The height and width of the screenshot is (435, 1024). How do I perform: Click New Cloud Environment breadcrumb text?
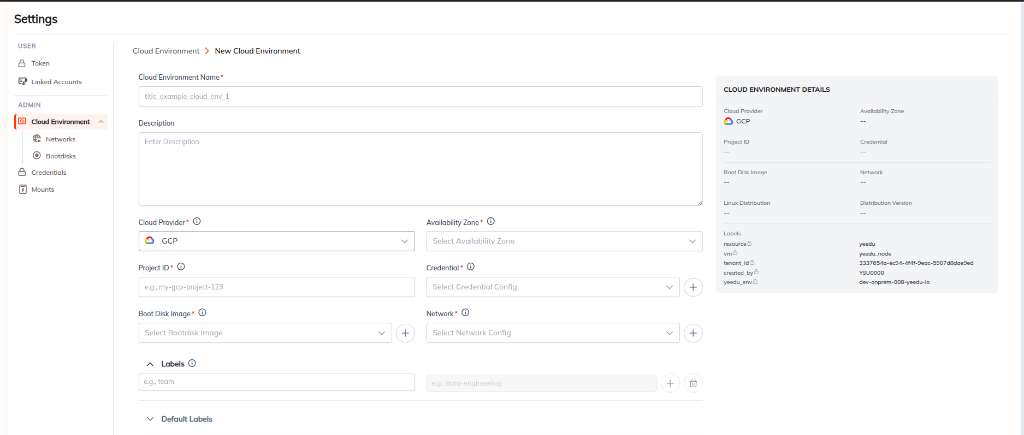click(x=257, y=51)
